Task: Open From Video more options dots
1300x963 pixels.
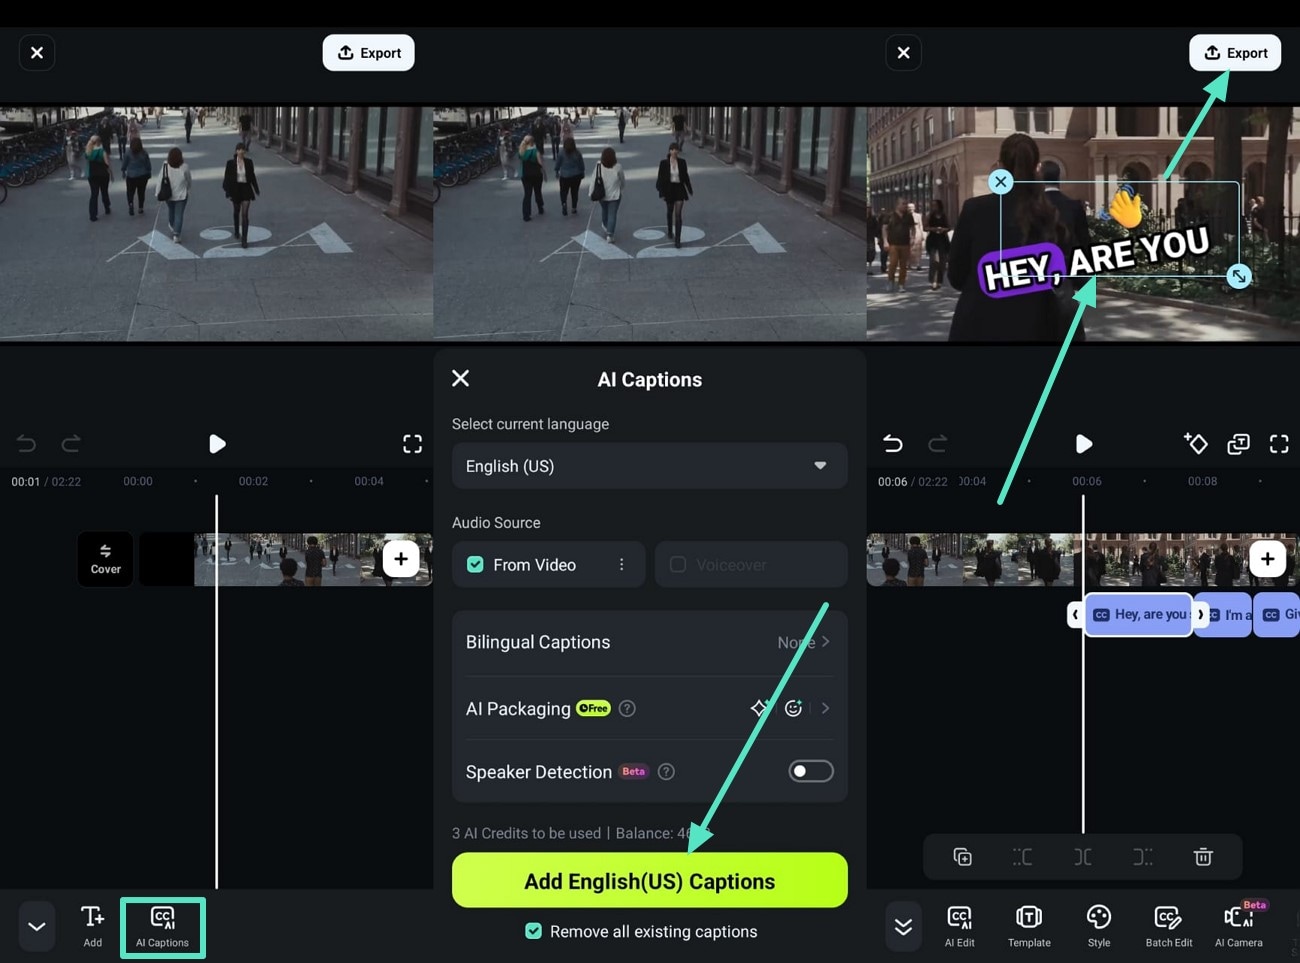Action: [x=621, y=565]
